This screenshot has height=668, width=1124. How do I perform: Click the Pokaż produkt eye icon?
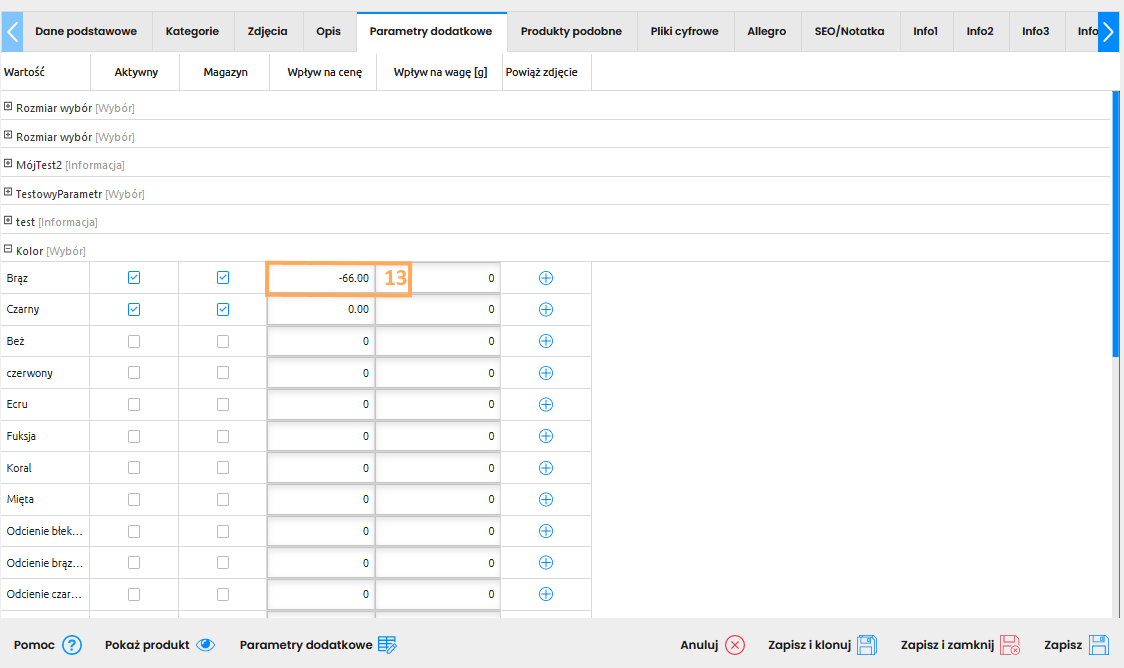[205, 645]
